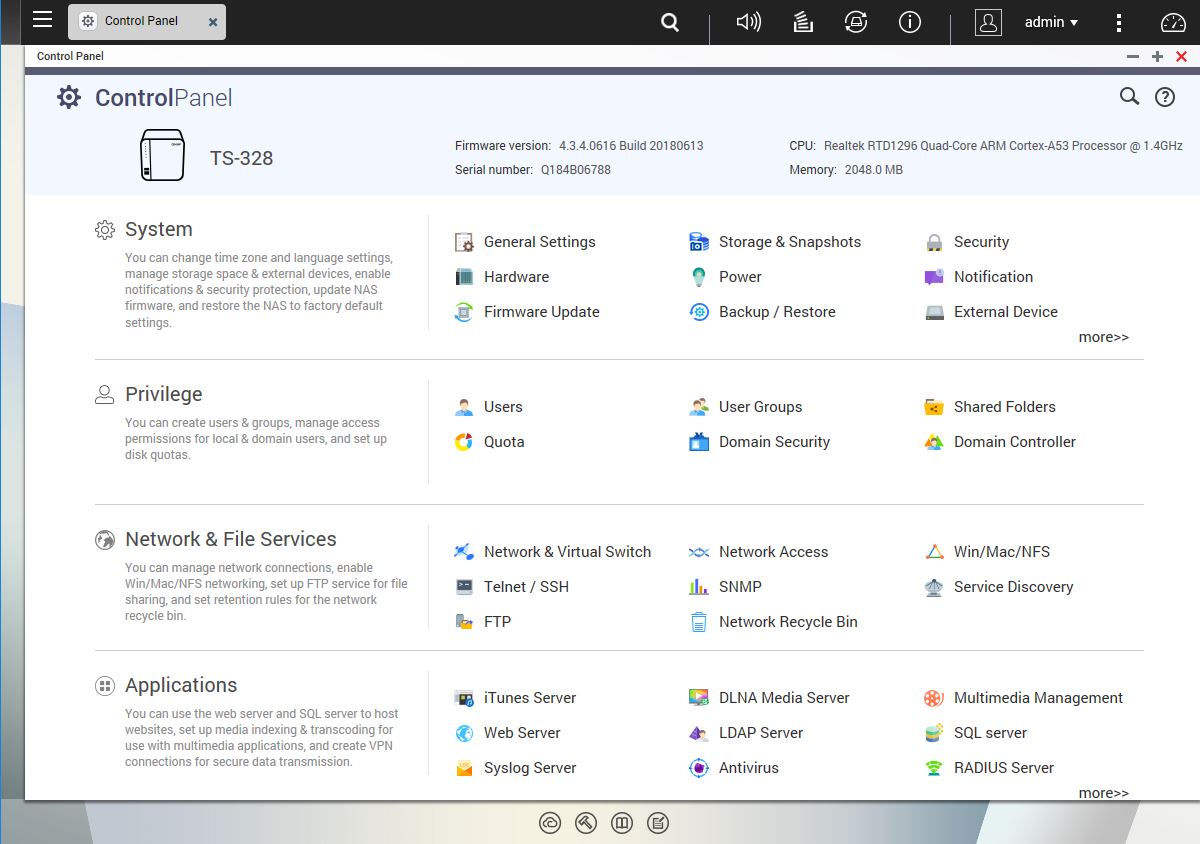Switch to the Control Panel taskbar tab

(x=140, y=21)
